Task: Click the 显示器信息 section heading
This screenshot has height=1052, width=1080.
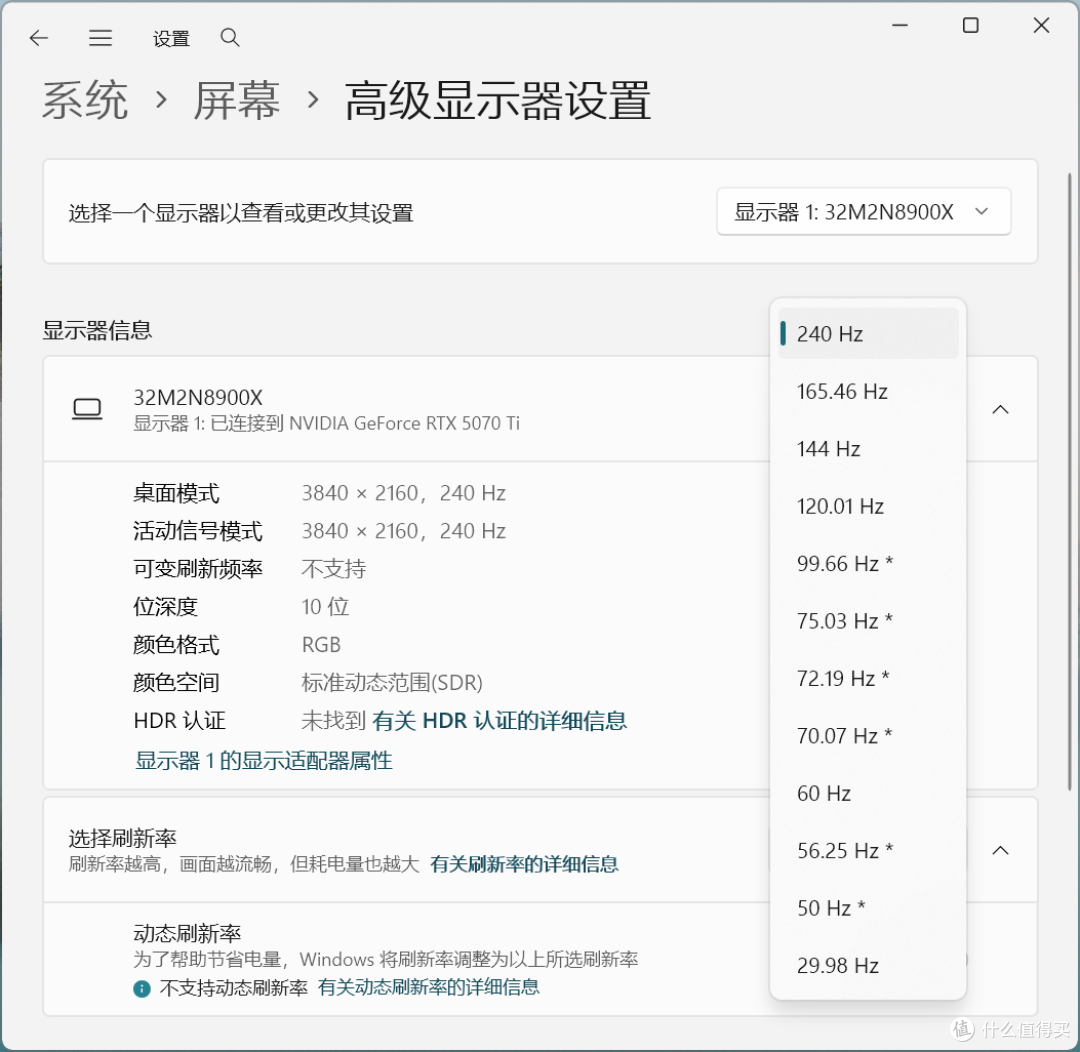Action: (x=97, y=330)
